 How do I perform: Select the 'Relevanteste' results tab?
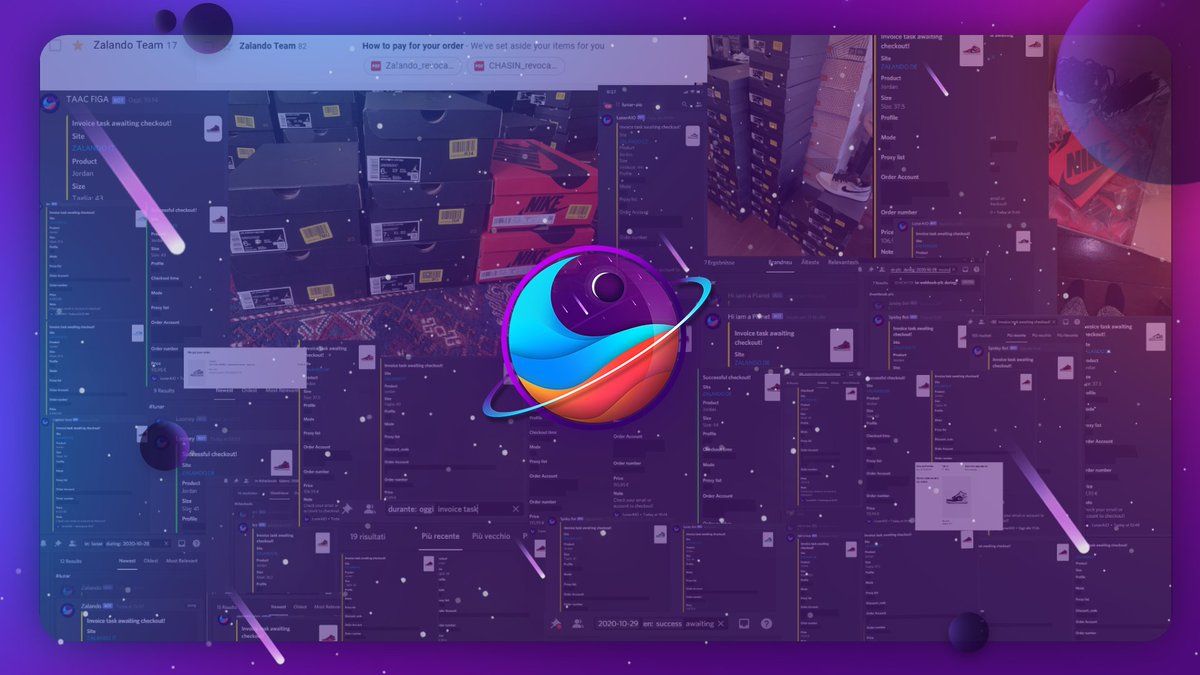click(x=843, y=261)
